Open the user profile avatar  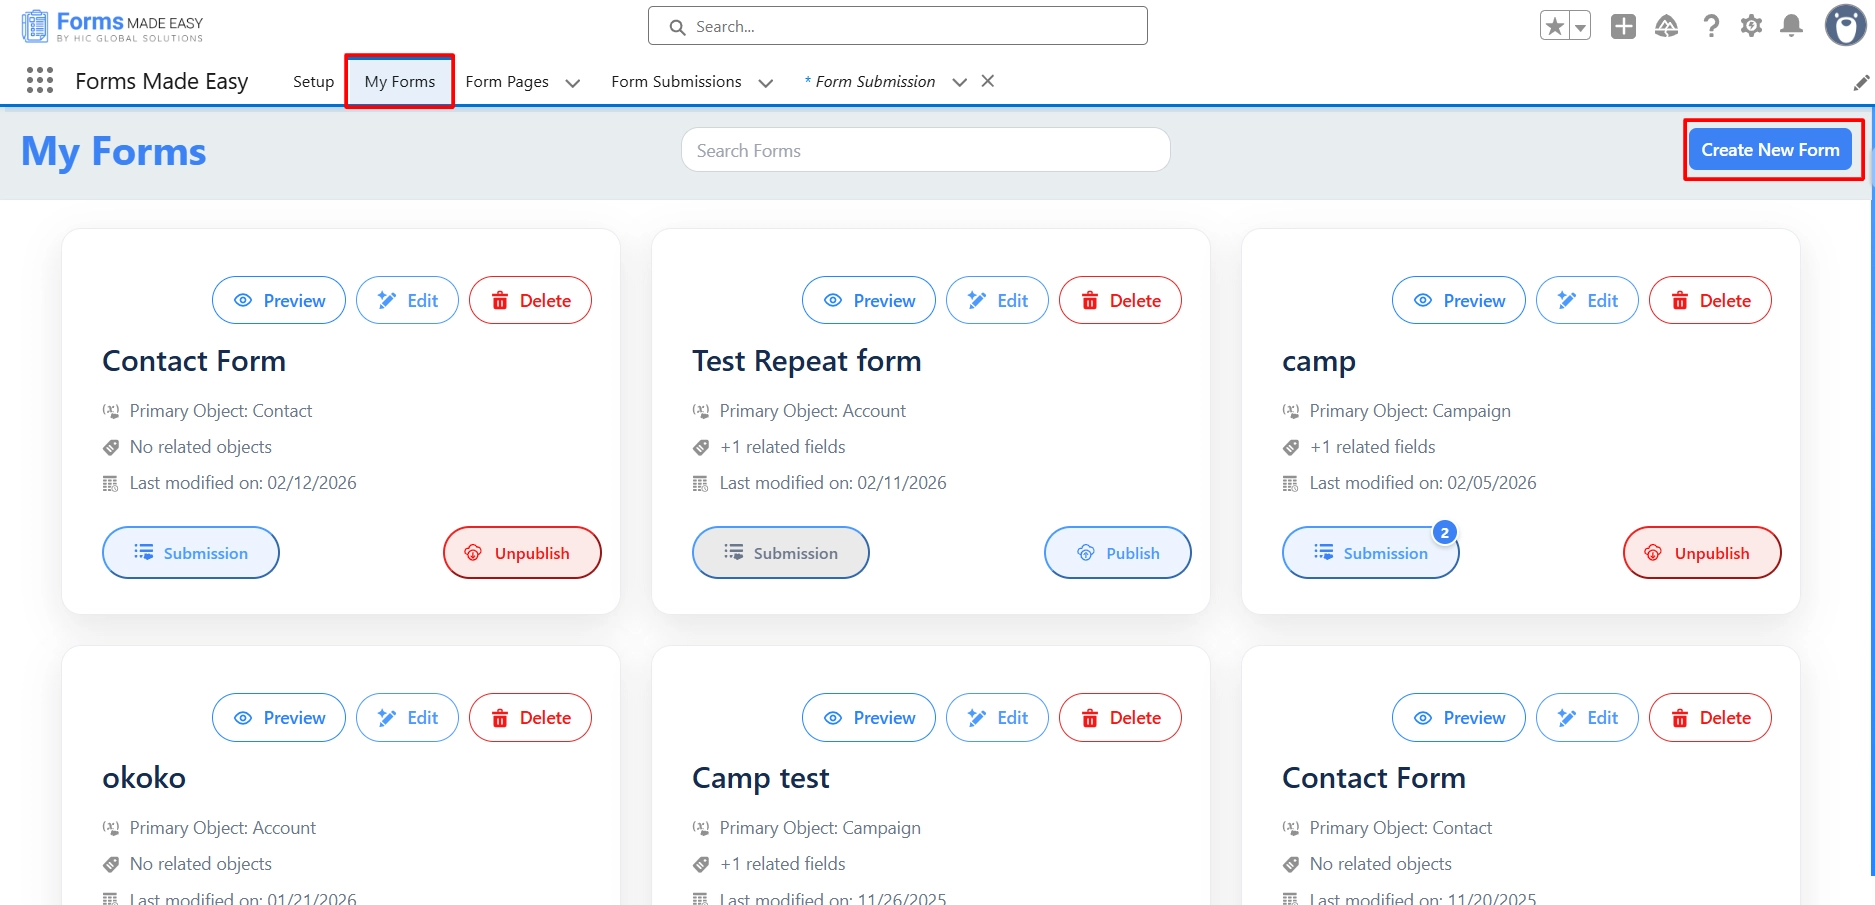[x=1844, y=26]
